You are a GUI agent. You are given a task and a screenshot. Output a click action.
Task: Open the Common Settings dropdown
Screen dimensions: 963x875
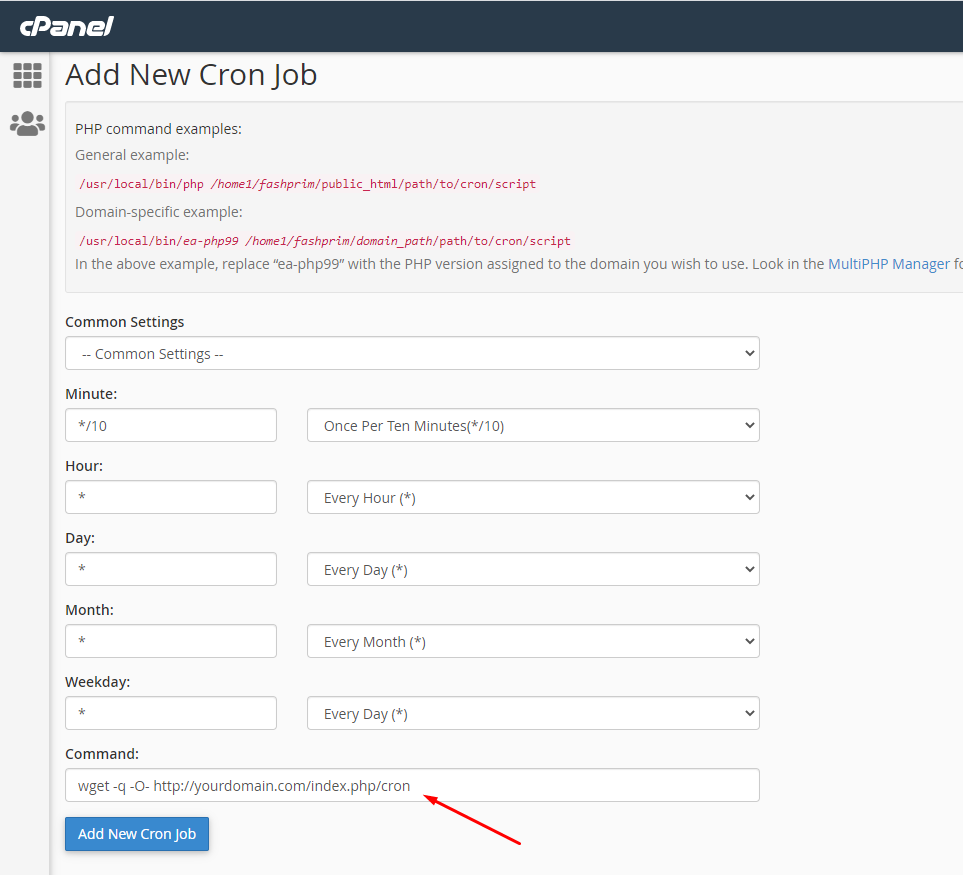coord(412,353)
